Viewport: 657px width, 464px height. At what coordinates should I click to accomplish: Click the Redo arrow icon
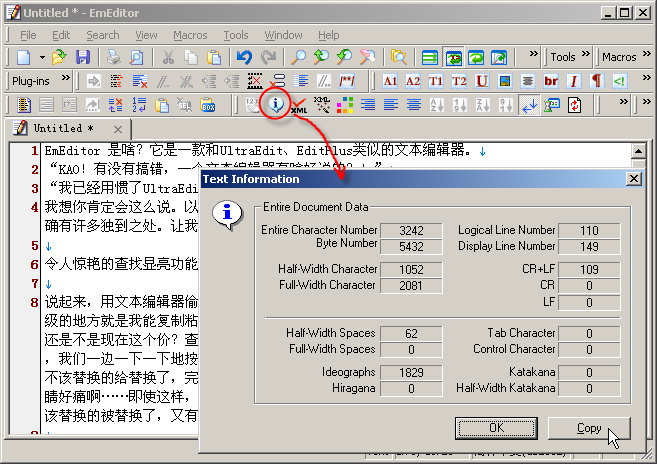268,57
